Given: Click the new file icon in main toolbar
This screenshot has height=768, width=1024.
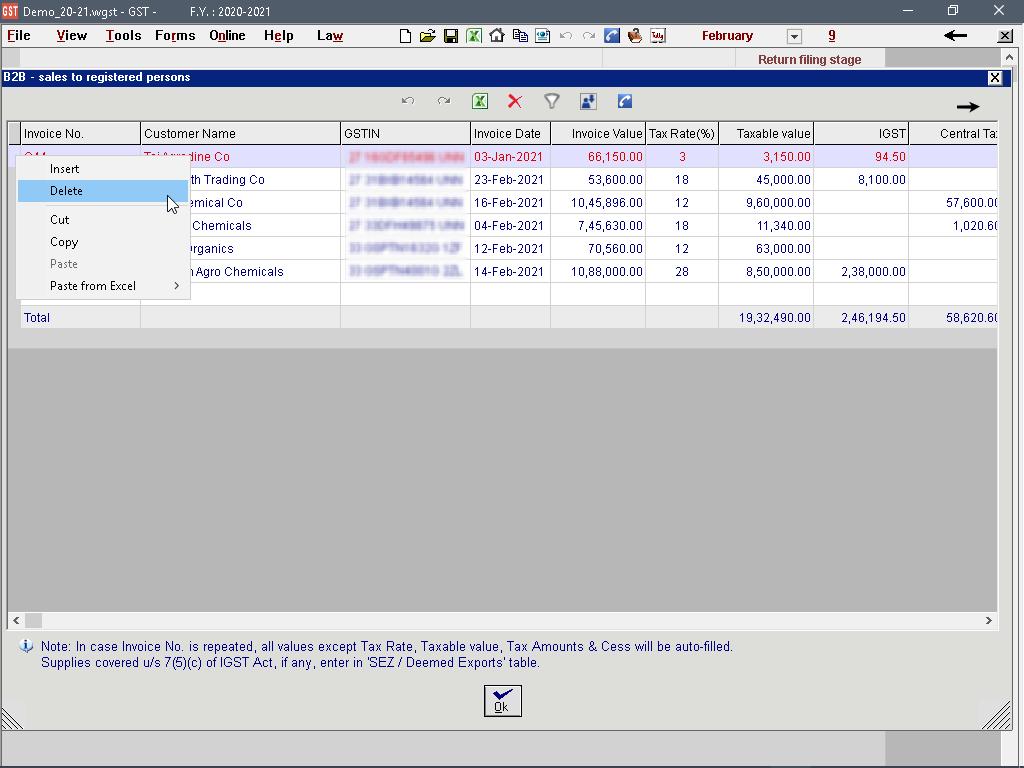Looking at the screenshot, I should pyautogui.click(x=405, y=36).
